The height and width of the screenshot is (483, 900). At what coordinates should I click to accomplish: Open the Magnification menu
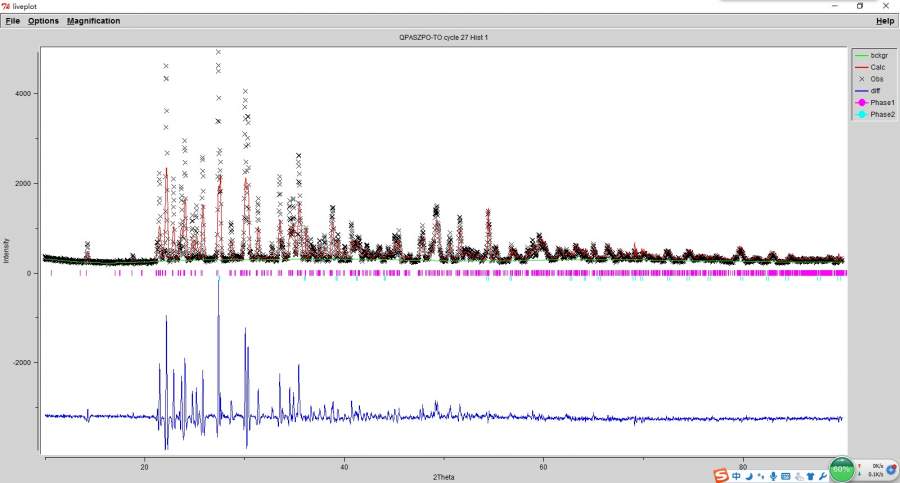click(x=94, y=21)
